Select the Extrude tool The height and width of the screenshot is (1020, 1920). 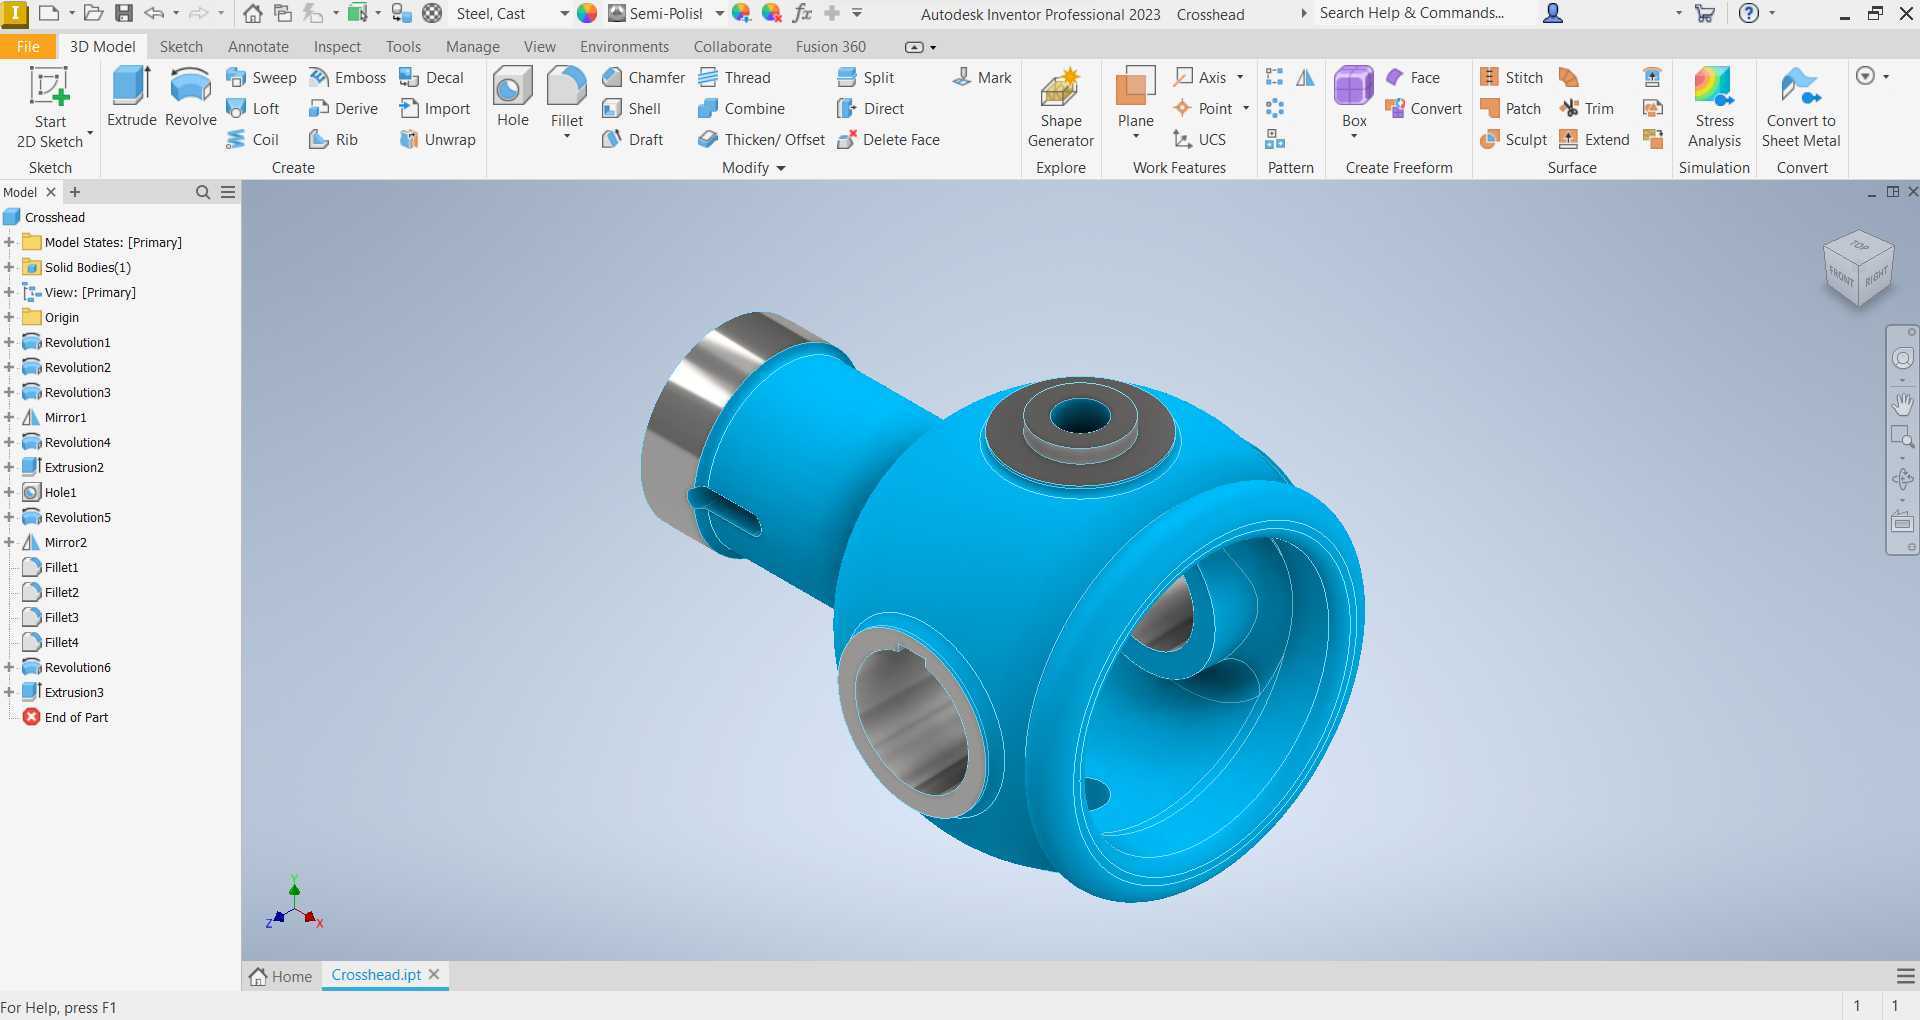[132, 97]
